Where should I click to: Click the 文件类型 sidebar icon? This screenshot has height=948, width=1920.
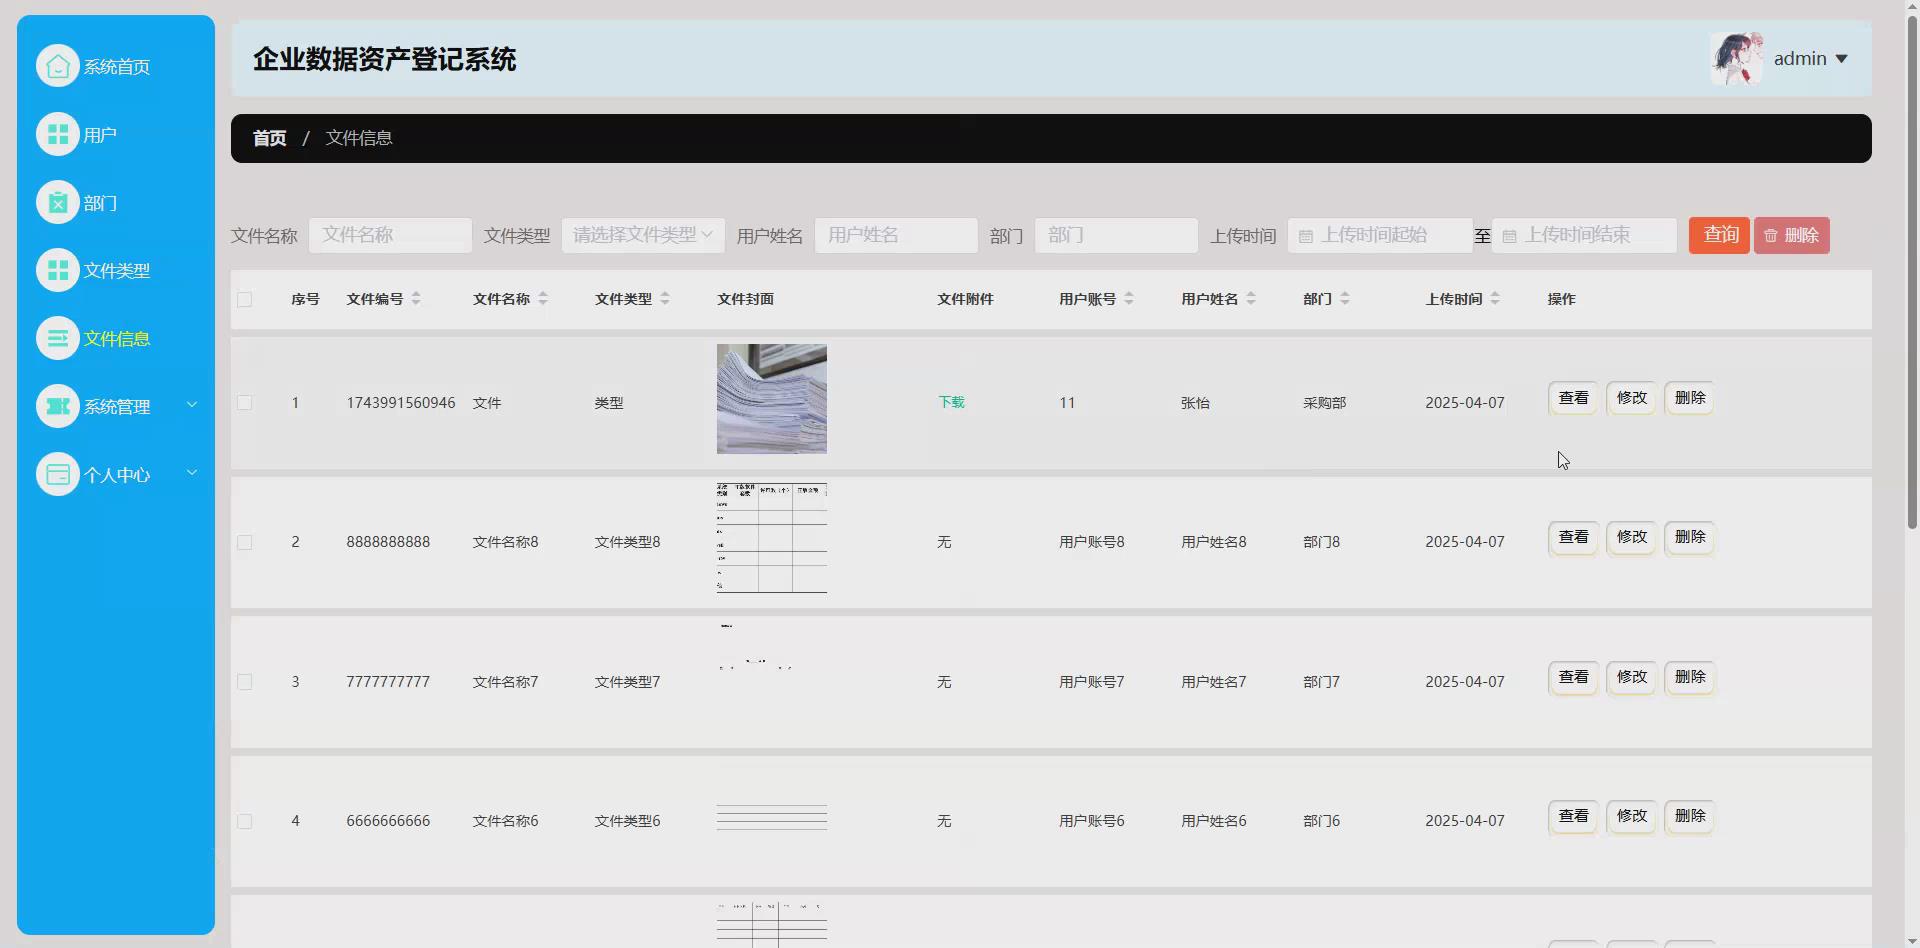click(57, 269)
